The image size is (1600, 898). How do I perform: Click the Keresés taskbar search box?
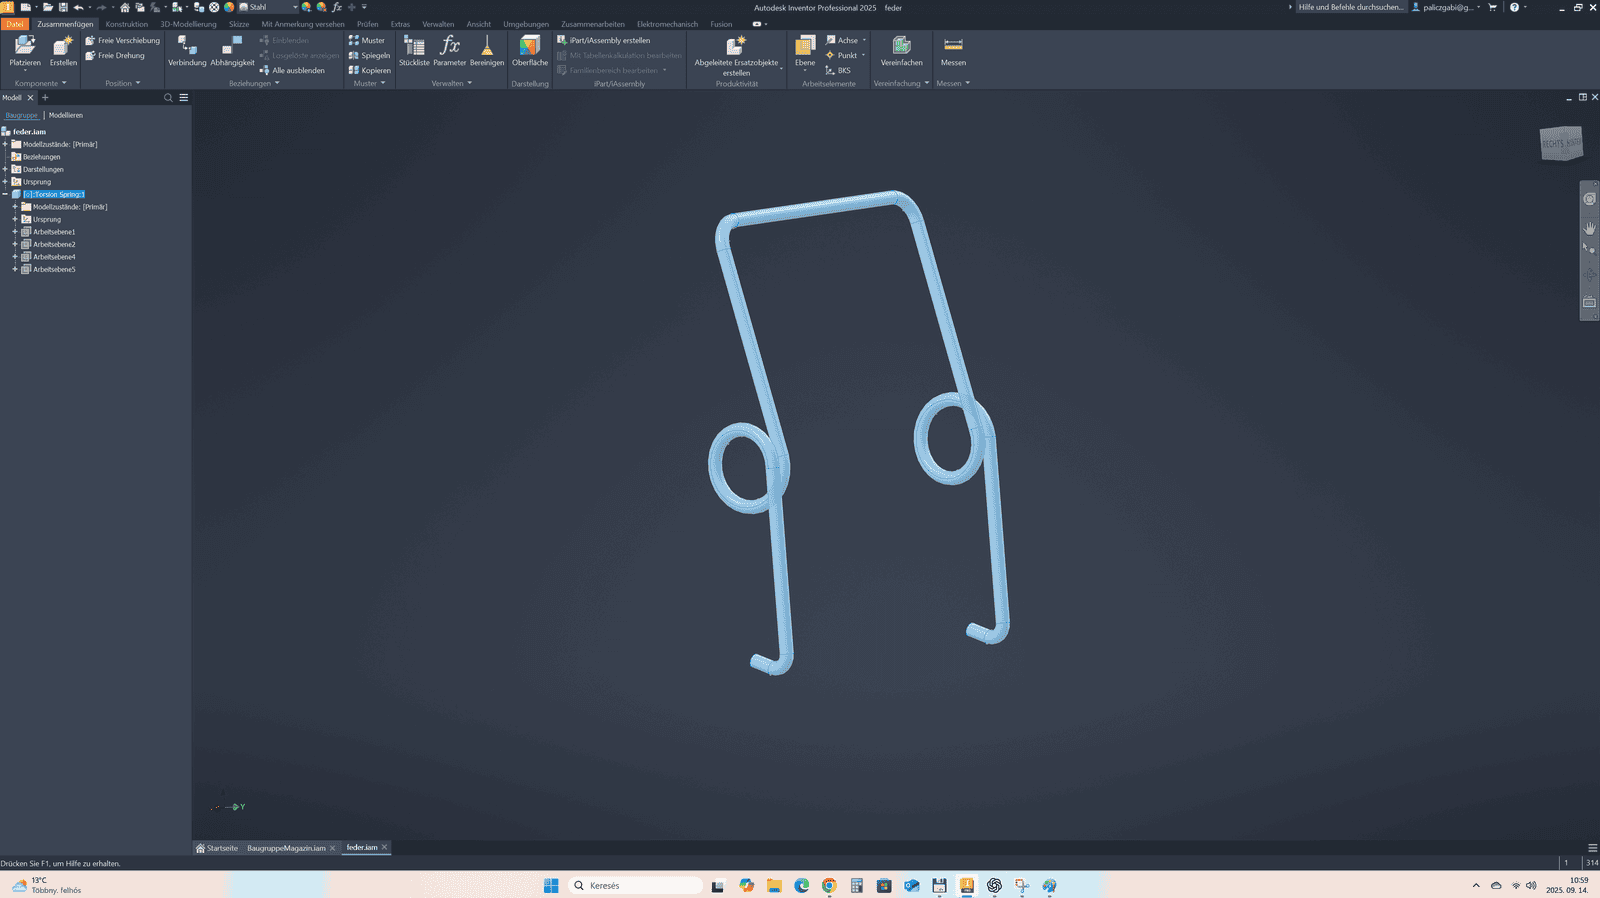(x=636, y=885)
